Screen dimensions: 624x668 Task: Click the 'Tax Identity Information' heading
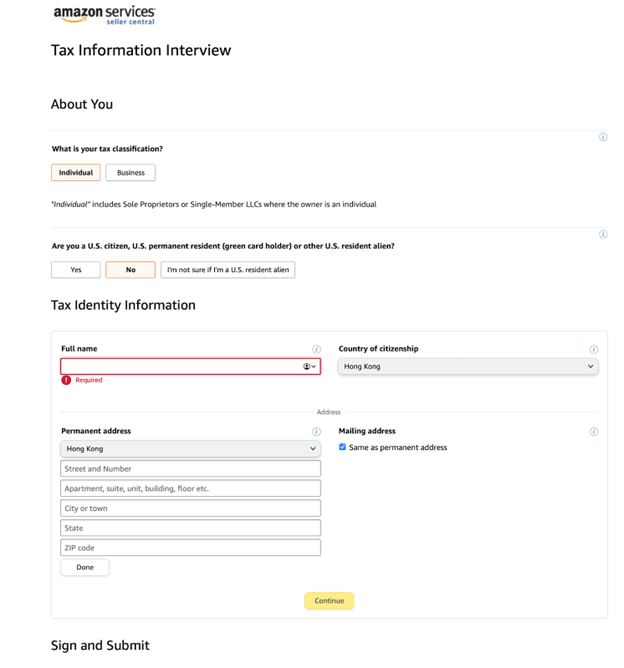[123, 305]
